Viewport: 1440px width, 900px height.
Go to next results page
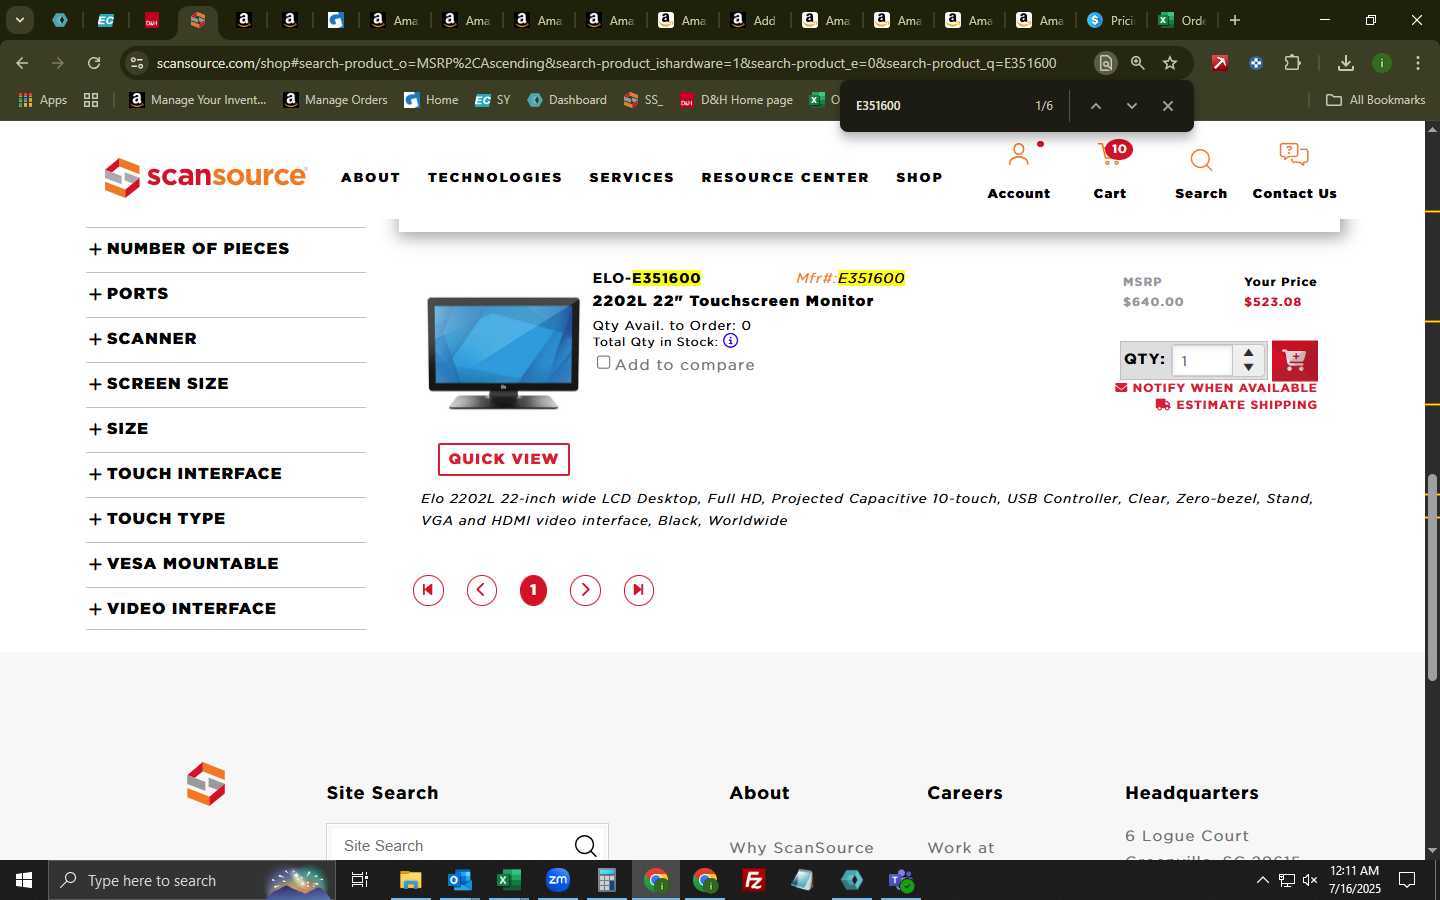[585, 590]
